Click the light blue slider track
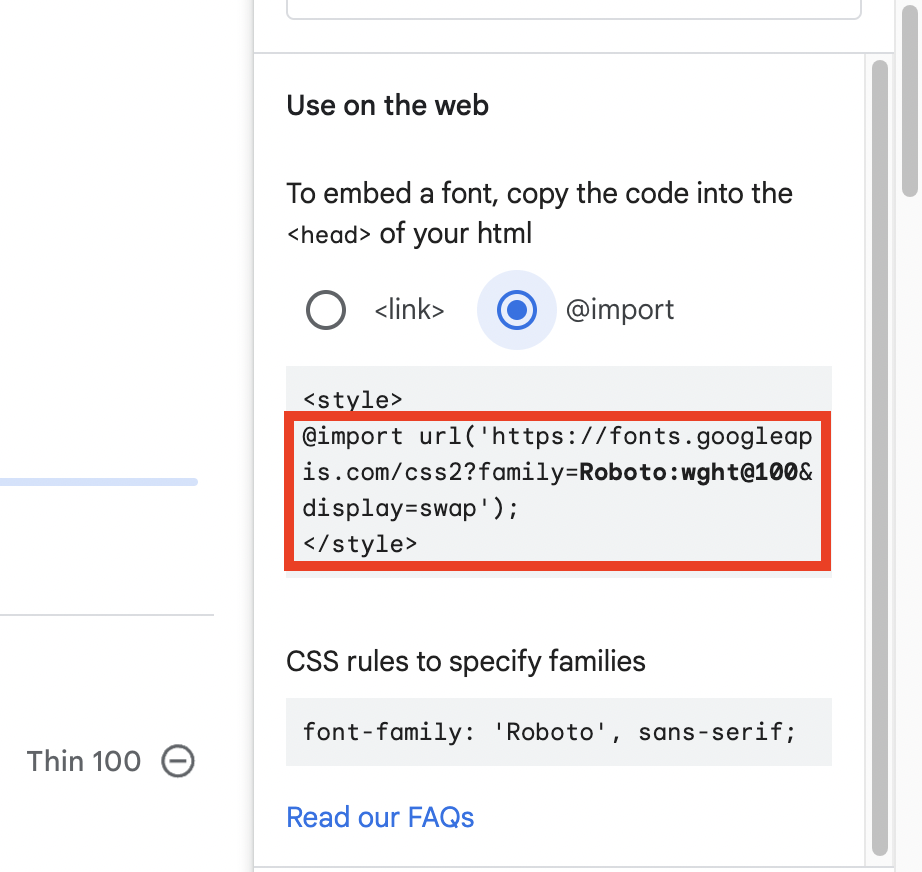The image size is (922, 872). coord(99,482)
